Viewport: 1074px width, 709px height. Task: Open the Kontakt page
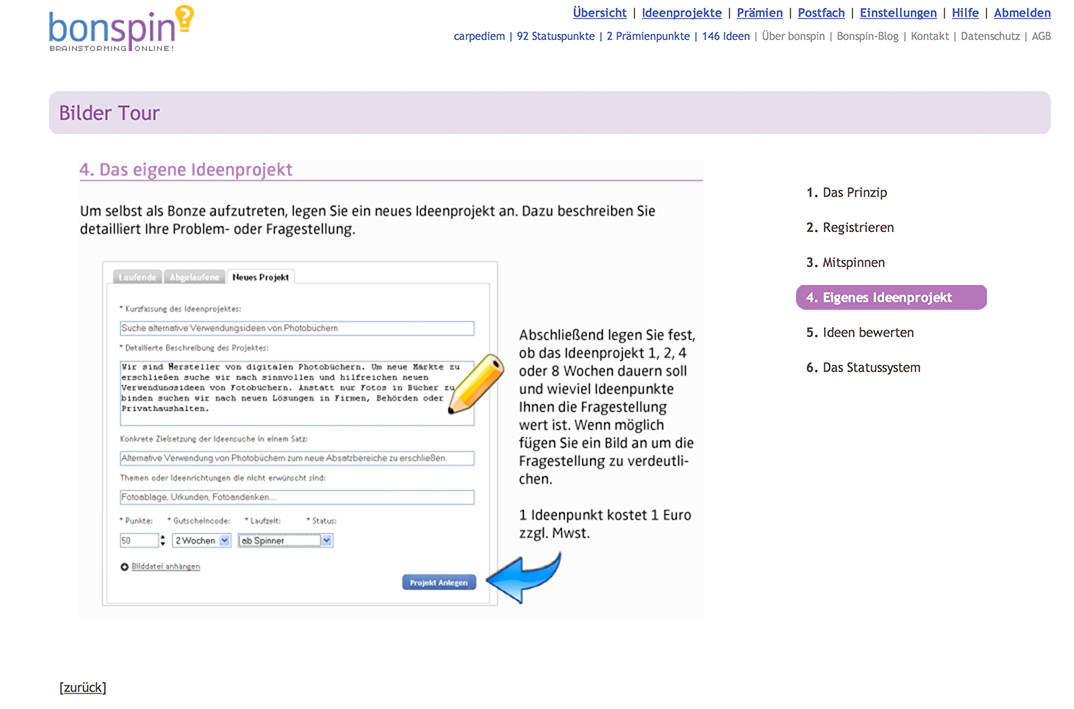click(929, 36)
